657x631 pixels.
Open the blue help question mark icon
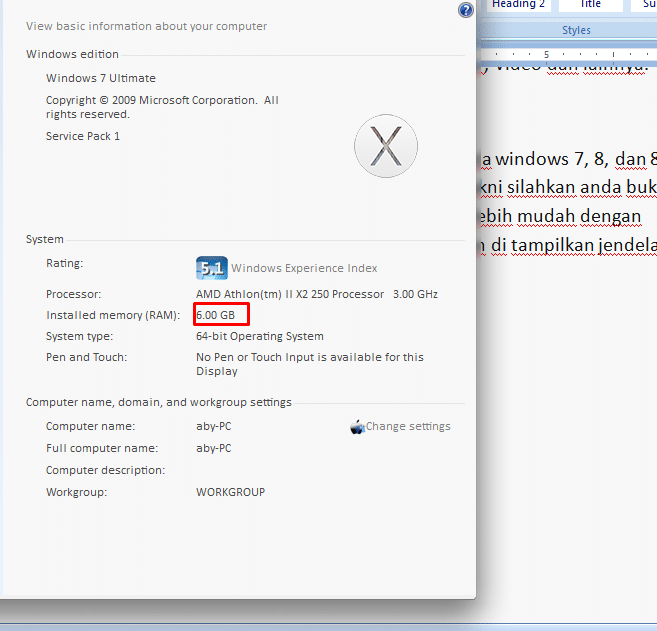coord(466,10)
